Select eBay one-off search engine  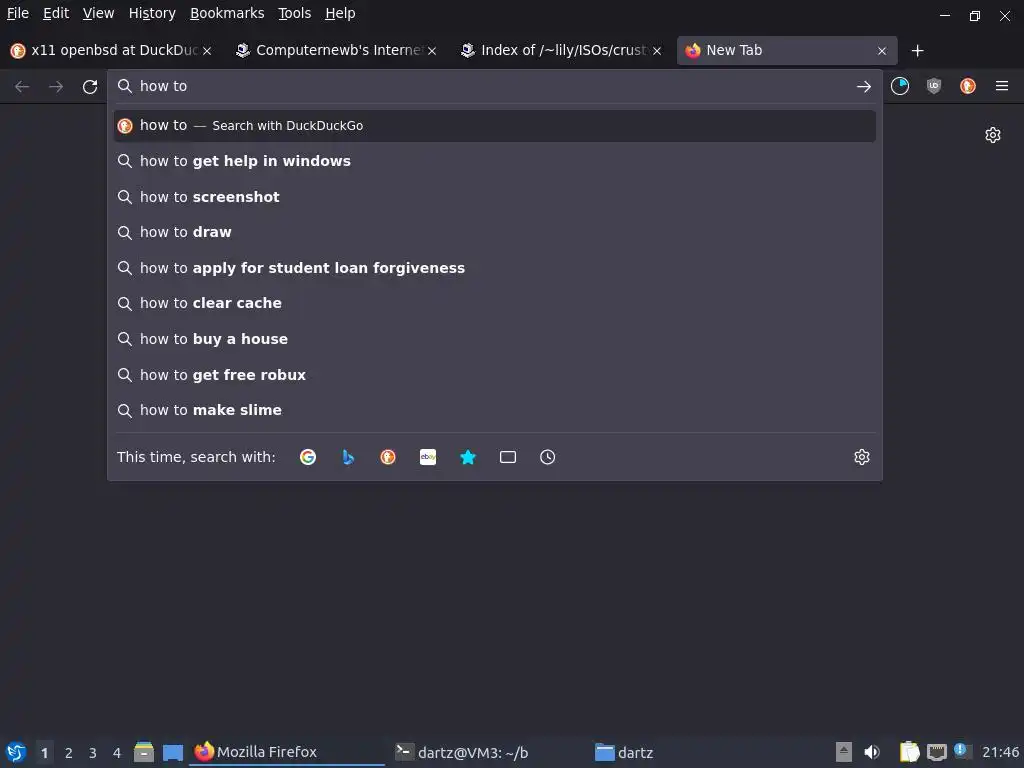428,457
